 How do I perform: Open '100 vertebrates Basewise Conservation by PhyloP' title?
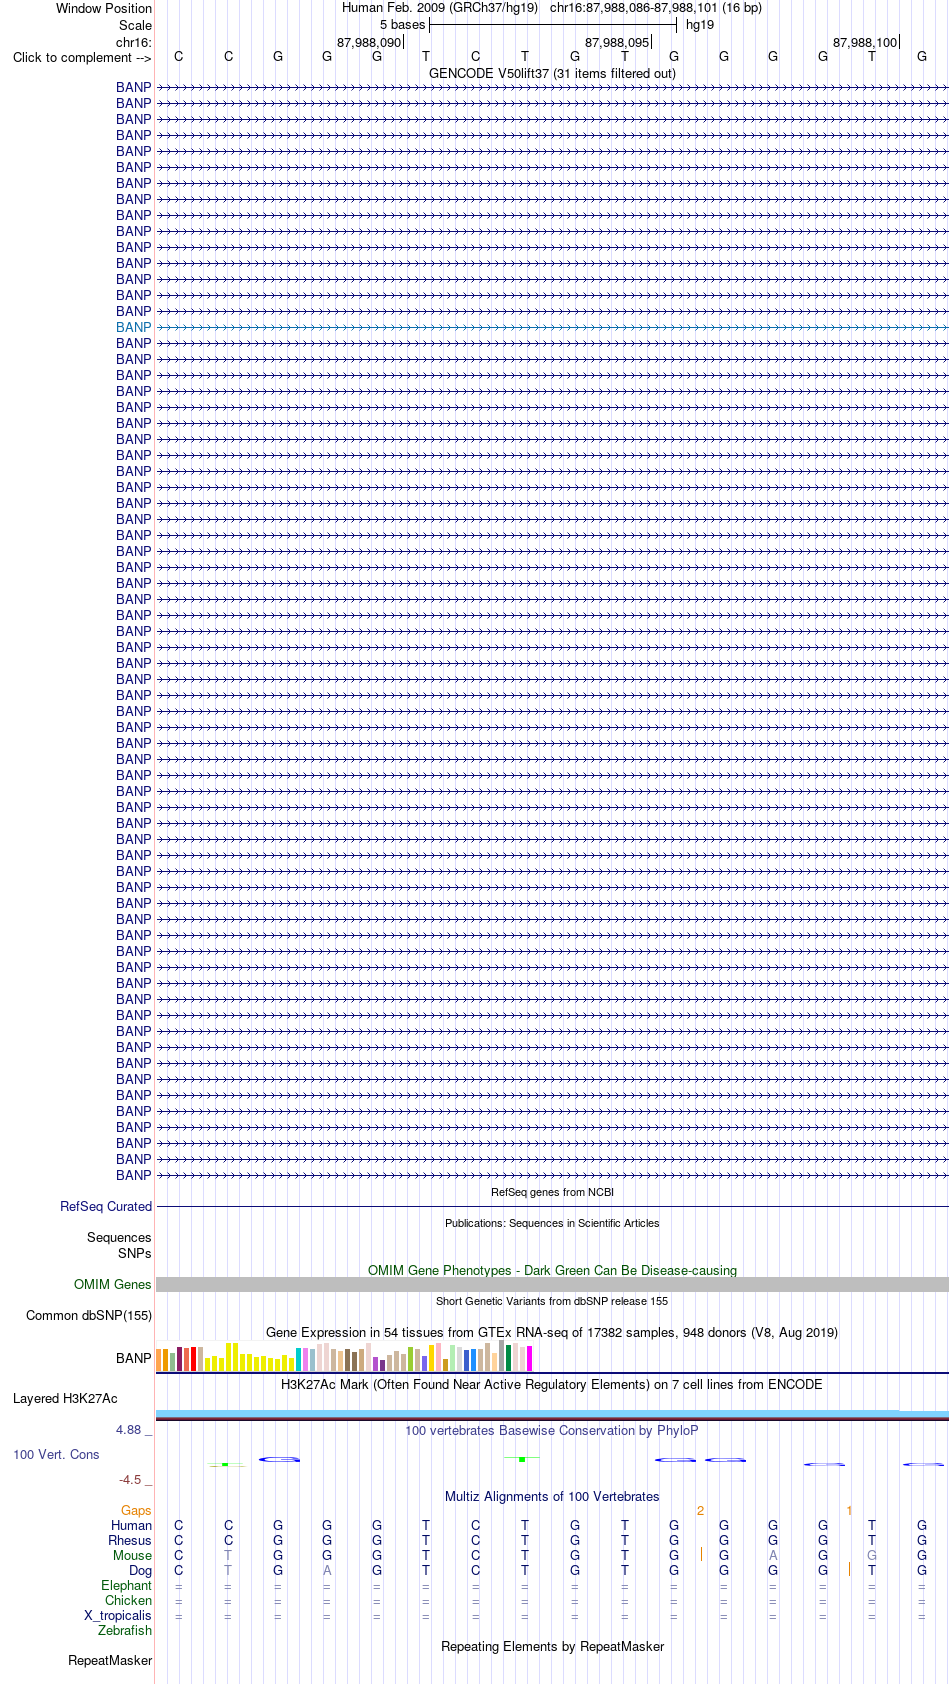pyautogui.click(x=552, y=1431)
